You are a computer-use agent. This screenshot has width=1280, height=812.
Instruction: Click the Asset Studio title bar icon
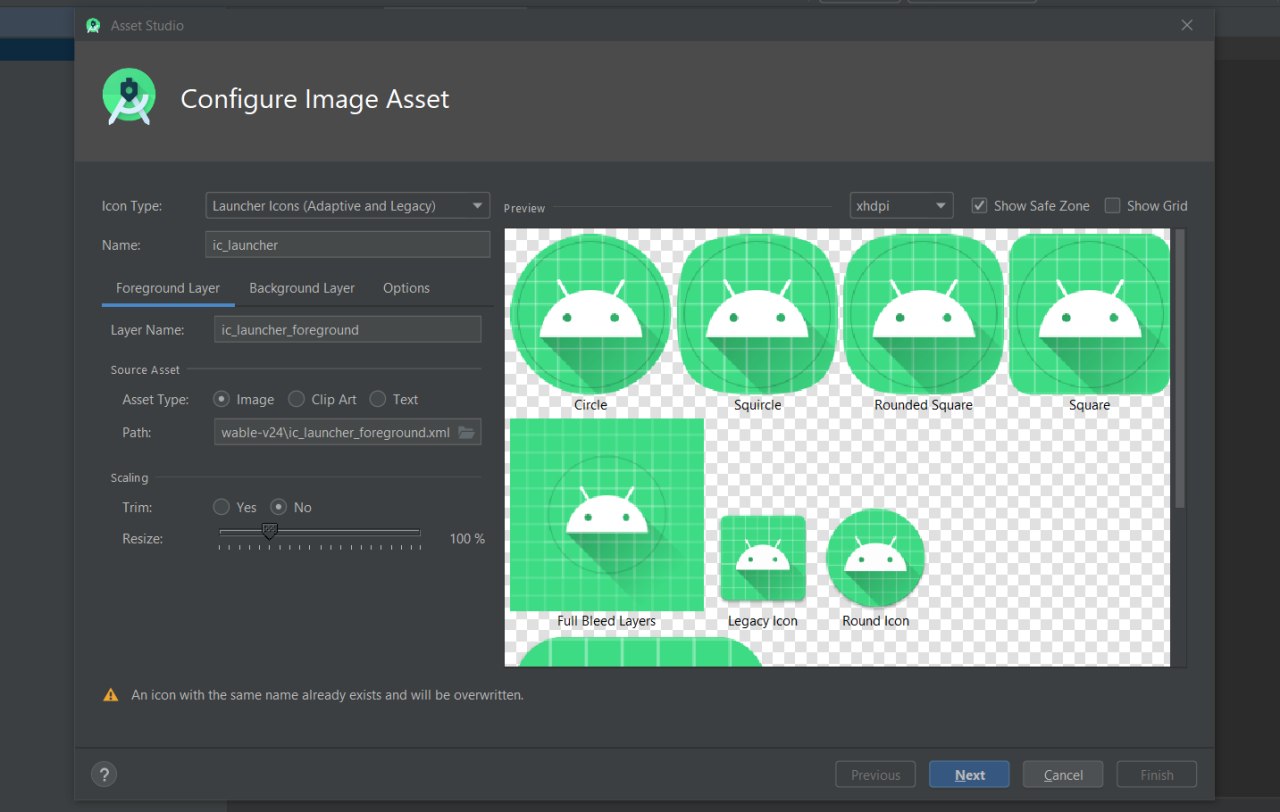pyautogui.click(x=93, y=25)
